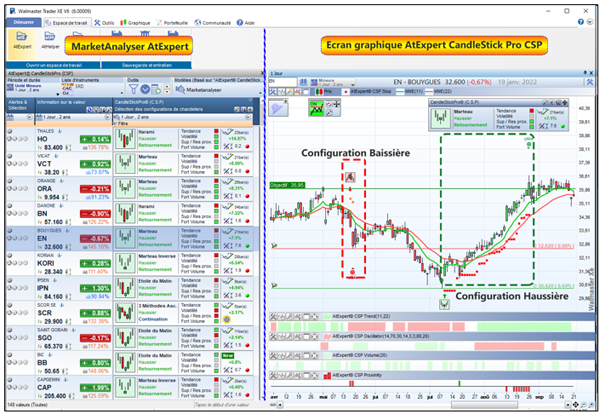Open chart settings wrench beside the date
Viewport: 600px width, 414px height.
pos(590,82)
